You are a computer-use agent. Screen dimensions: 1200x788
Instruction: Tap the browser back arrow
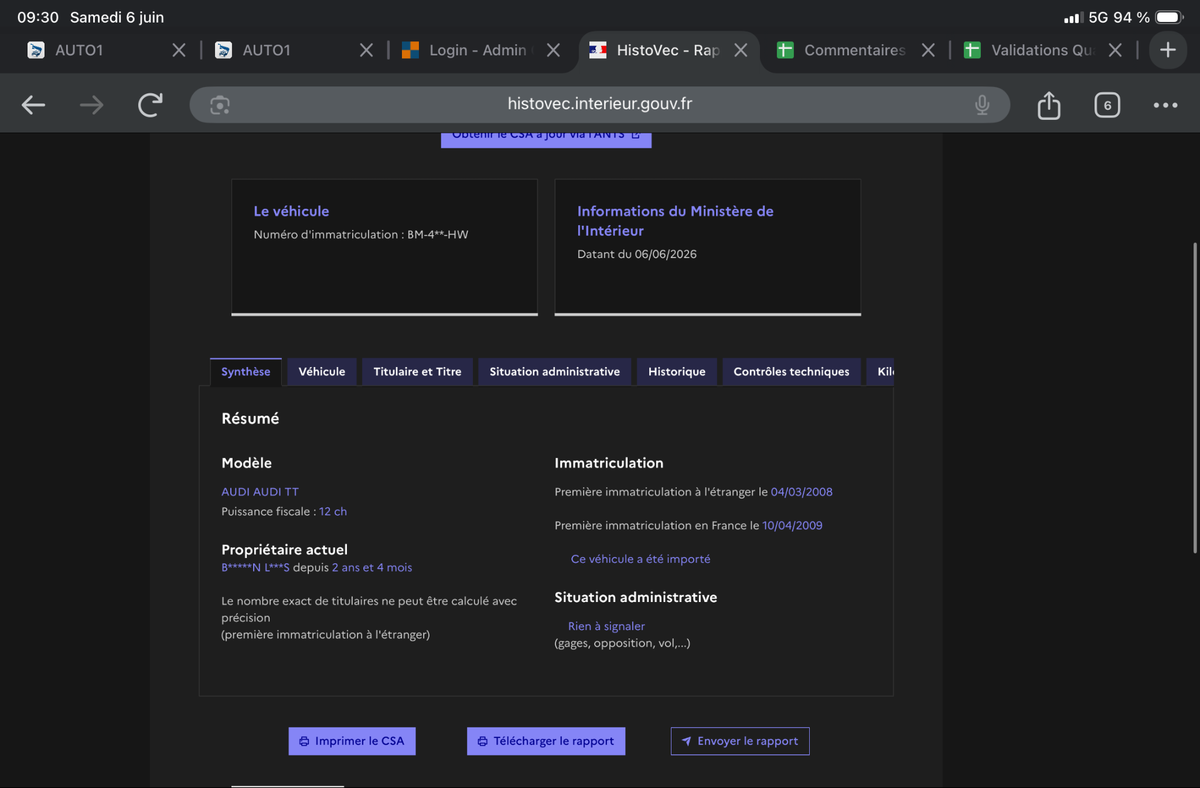pos(33,105)
